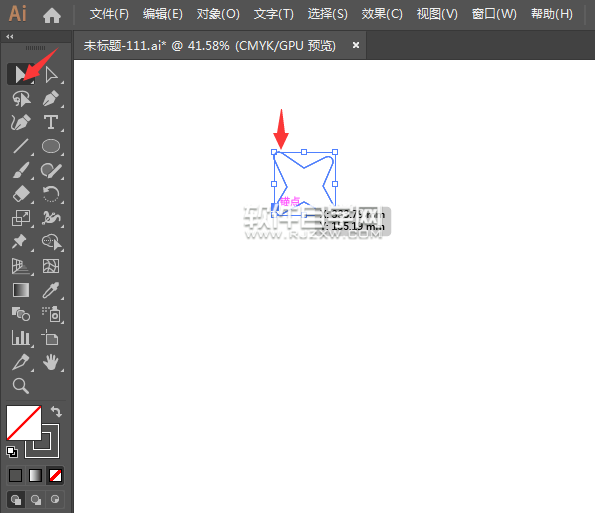The width and height of the screenshot is (595, 513).
Task: Open the 帮助(H) menu
Action: [551, 14]
